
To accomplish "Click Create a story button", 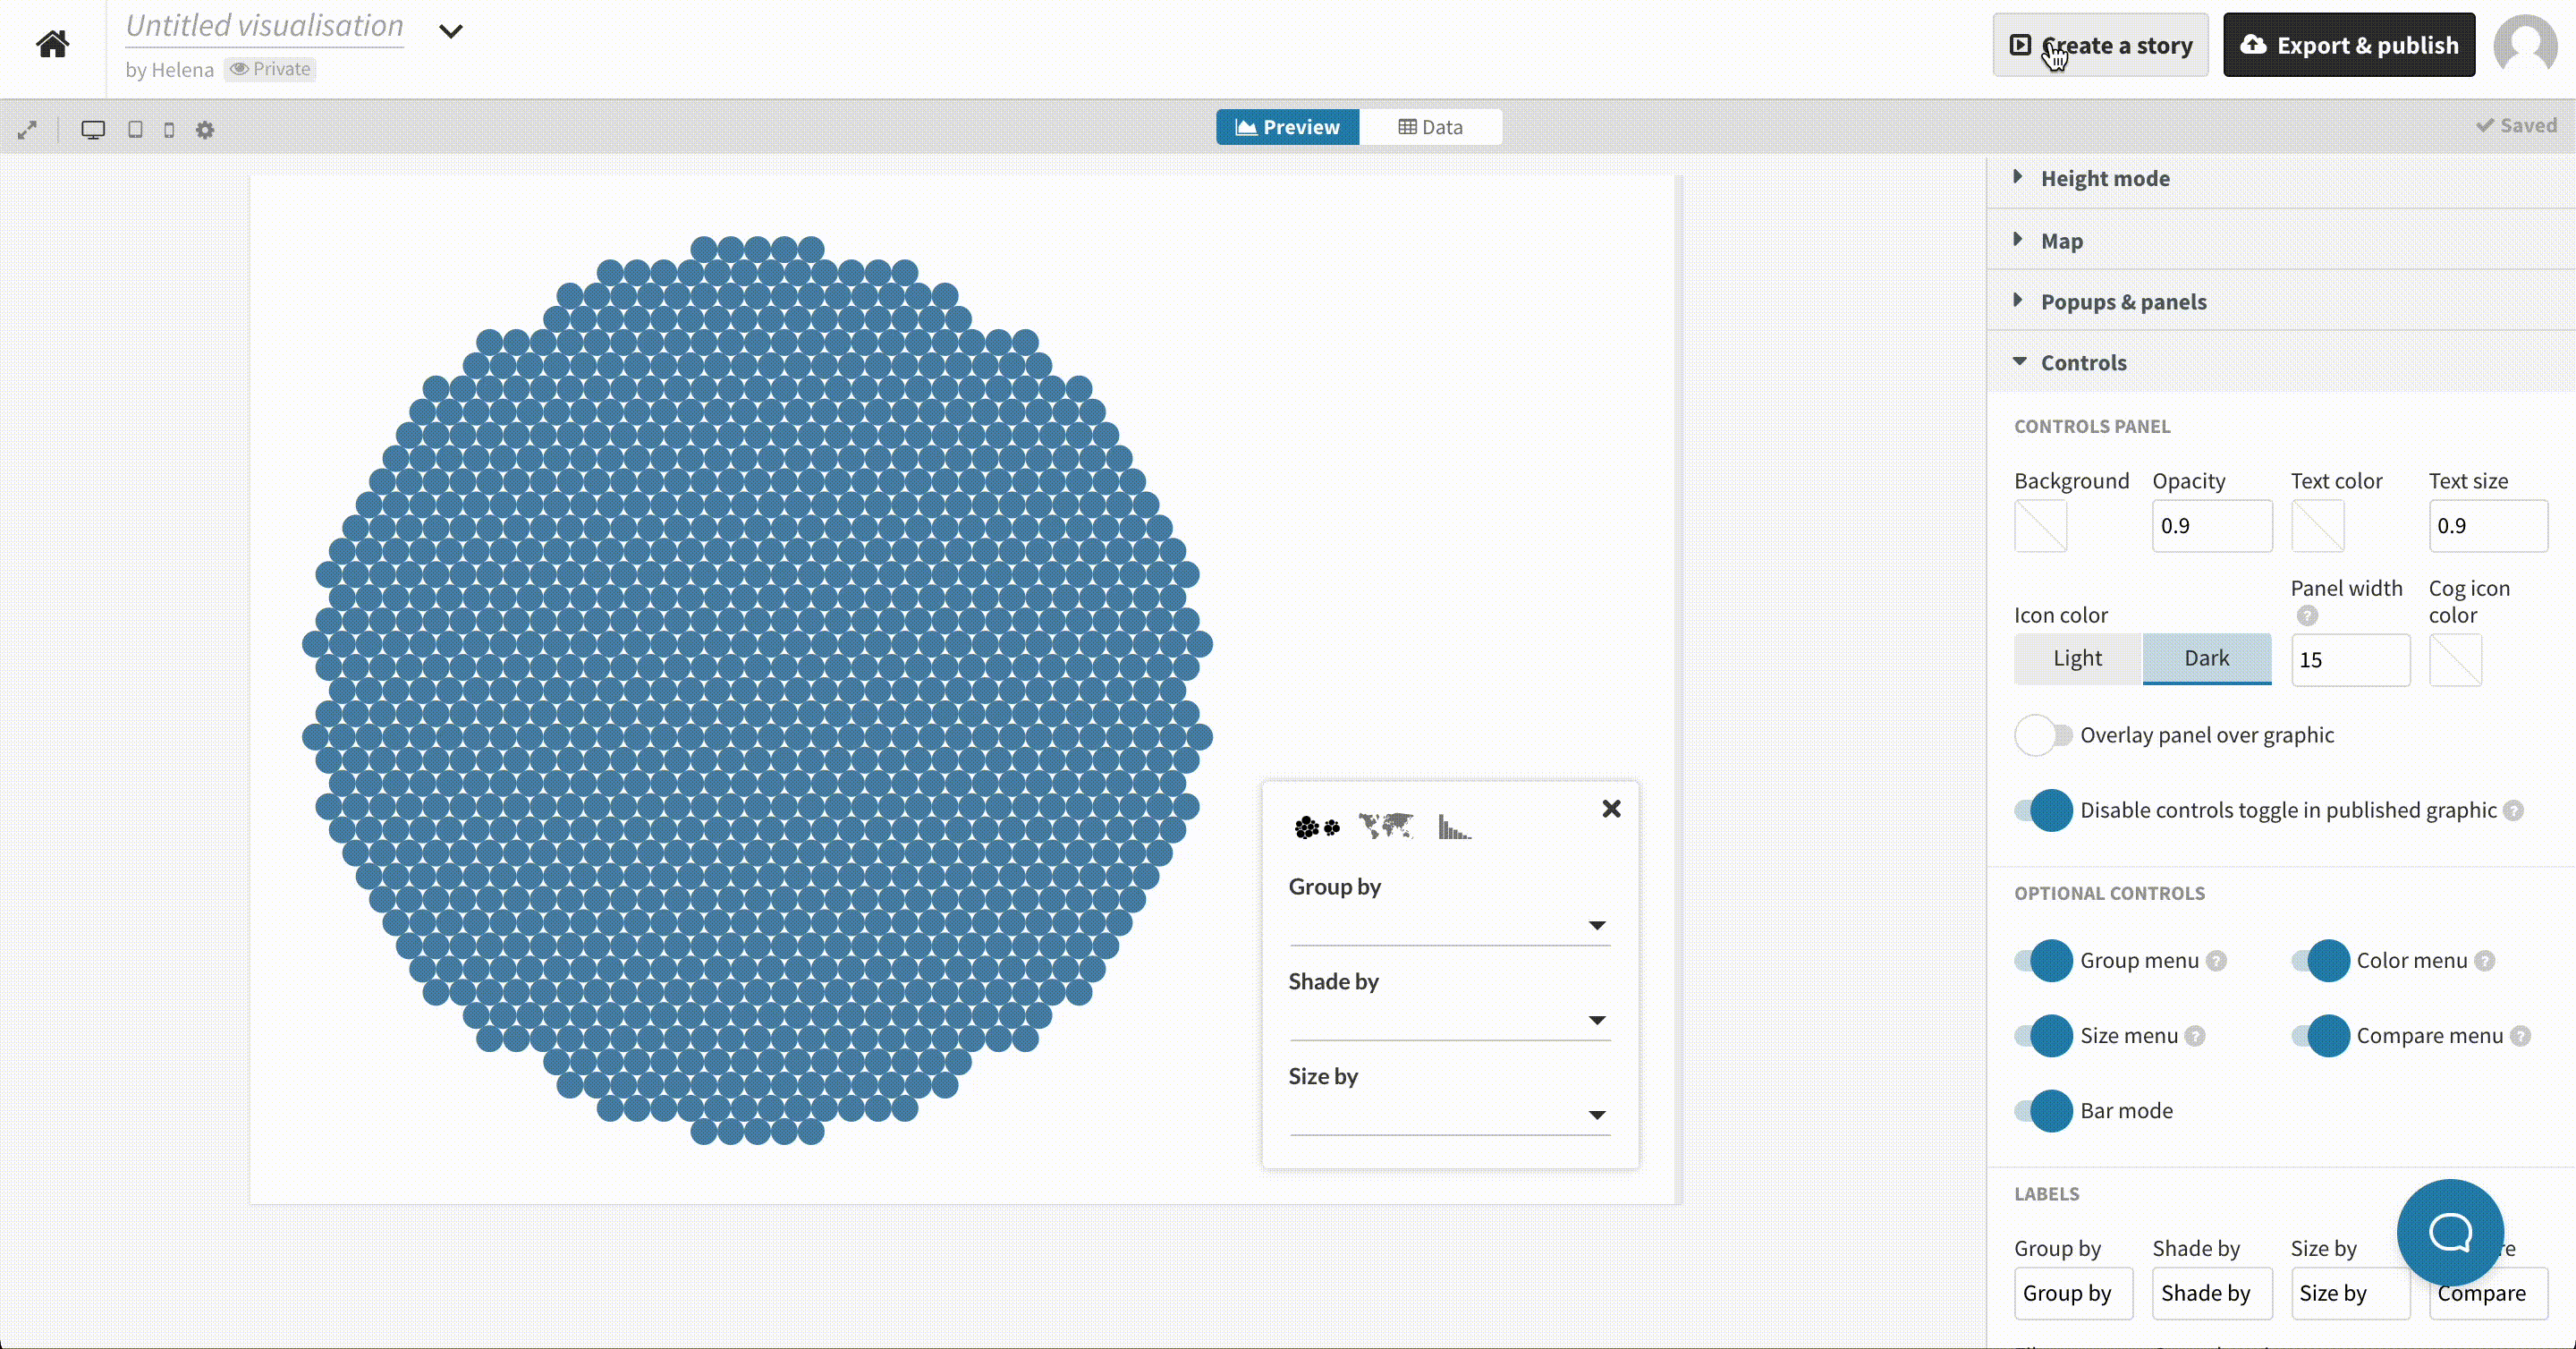I will (2100, 45).
